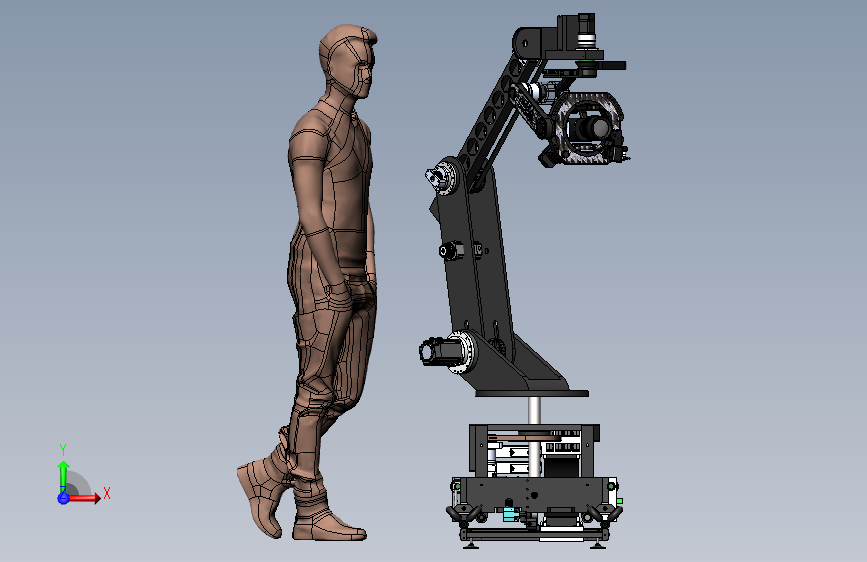This screenshot has height=562, width=867.
Task: Select the human figure model's head
Action: 348,62
